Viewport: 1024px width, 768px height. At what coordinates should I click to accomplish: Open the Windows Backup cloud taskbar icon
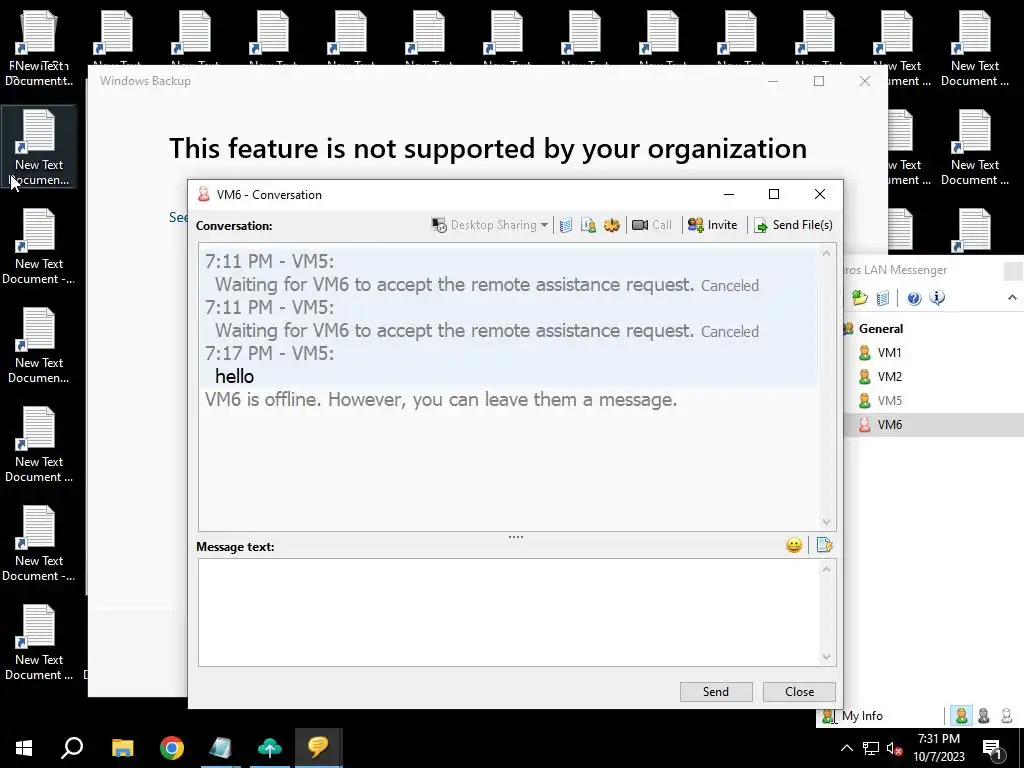tap(269, 748)
